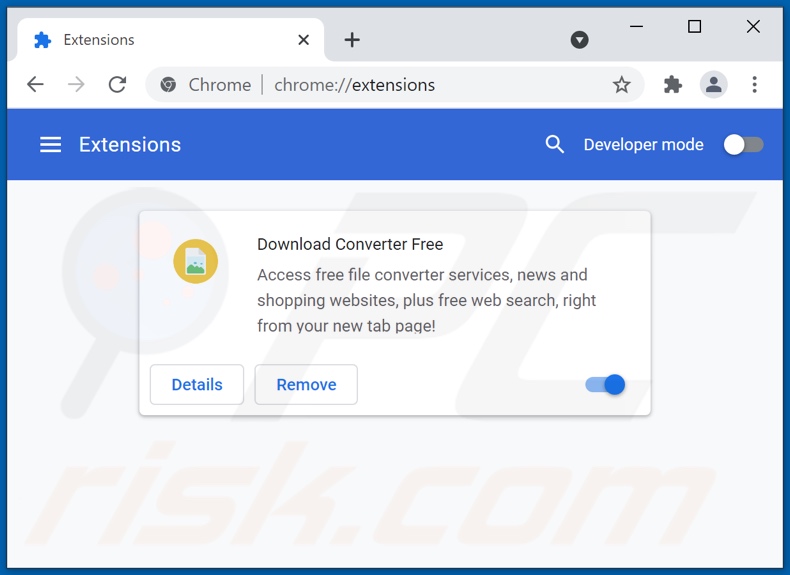Viewport: 790px width, 575px height.
Task: Reload the extensions page
Action: pyautogui.click(x=117, y=85)
